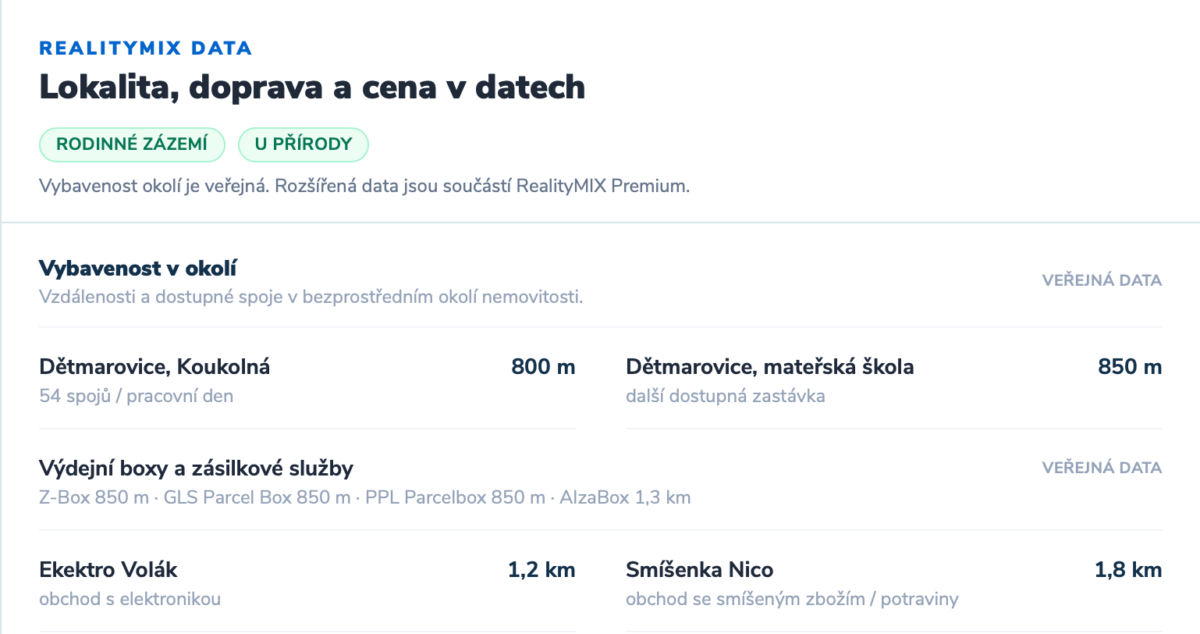Click the 1,8 km distance value
1200x634 pixels.
[x=1129, y=570]
